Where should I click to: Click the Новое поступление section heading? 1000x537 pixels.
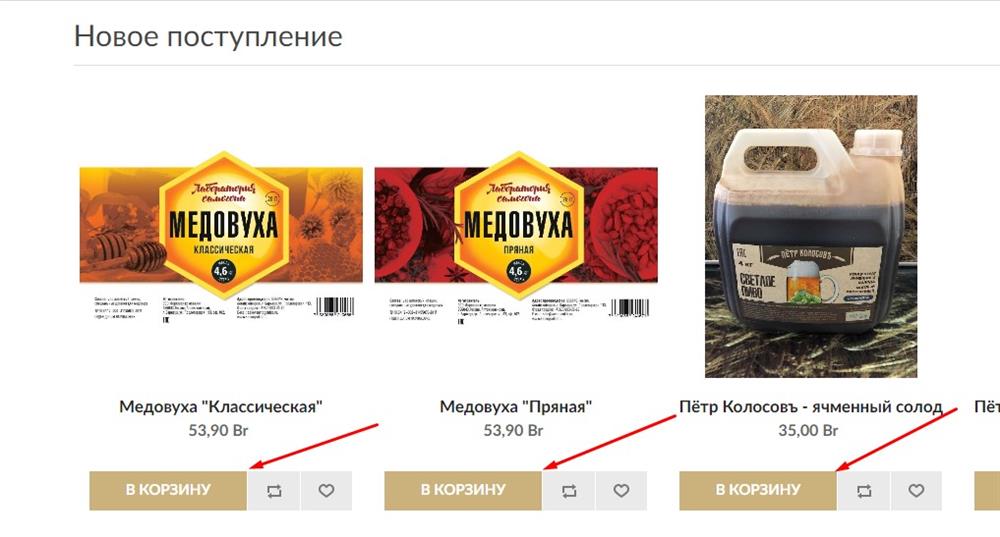[208, 36]
